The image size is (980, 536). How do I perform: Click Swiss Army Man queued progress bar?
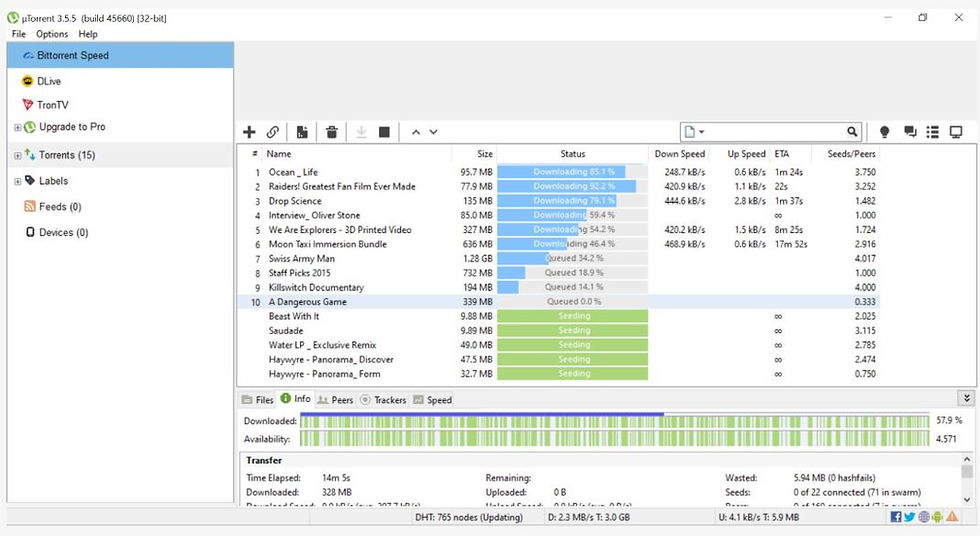[572, 258]
